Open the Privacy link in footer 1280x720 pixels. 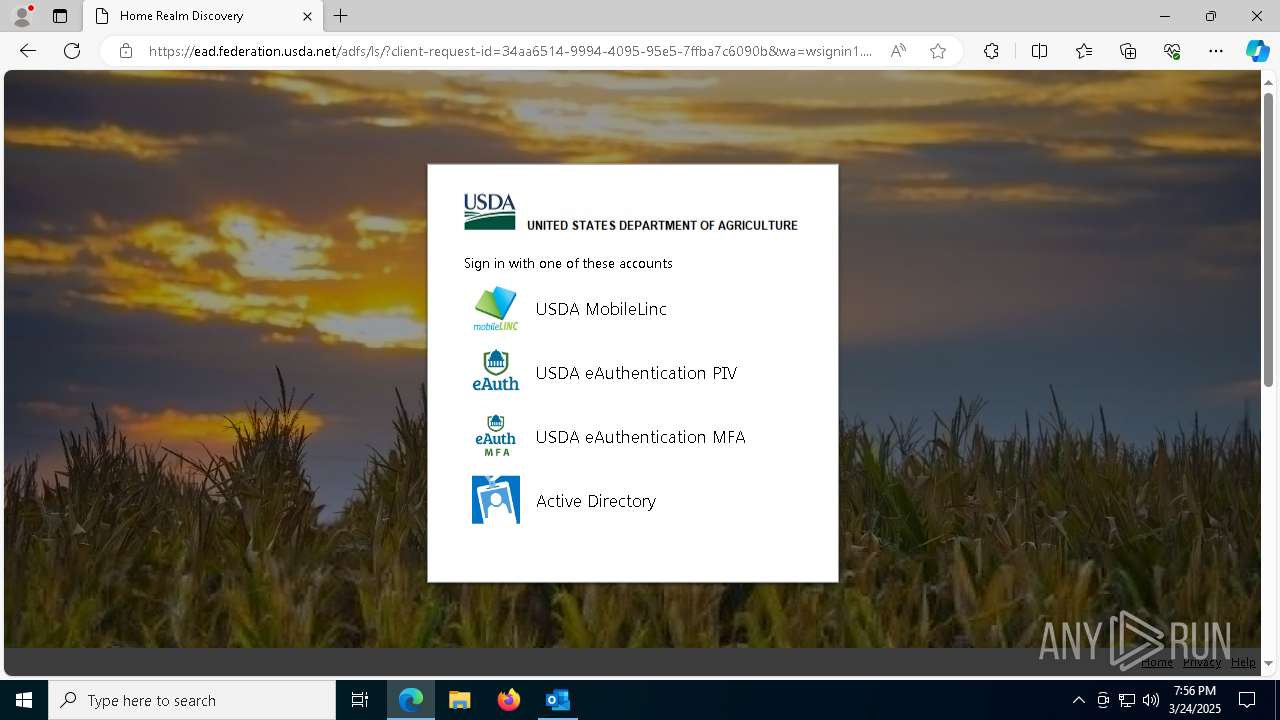(1202, 662)
